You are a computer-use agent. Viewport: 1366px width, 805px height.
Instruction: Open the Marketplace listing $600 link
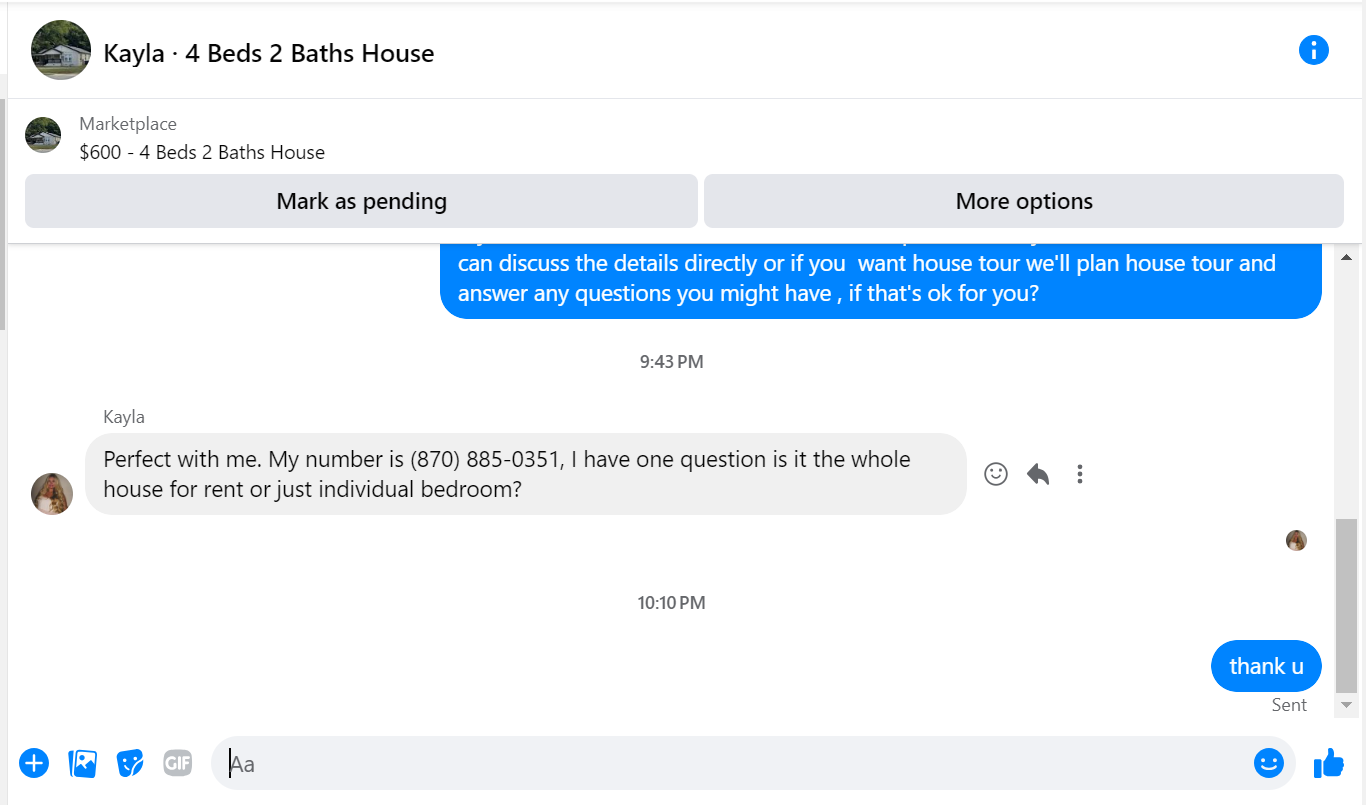point(202,152)
